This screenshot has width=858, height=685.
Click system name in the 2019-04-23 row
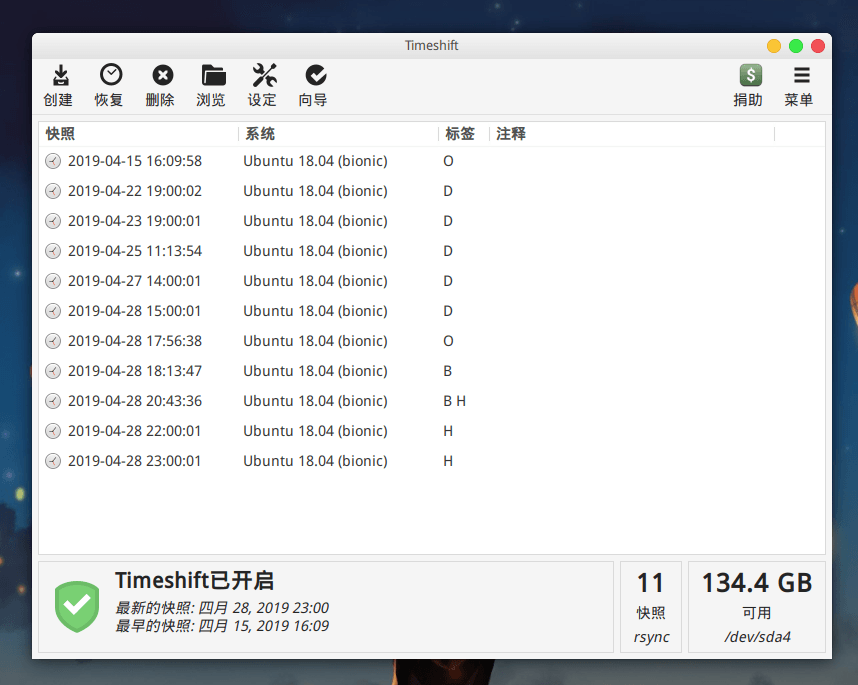315,221
